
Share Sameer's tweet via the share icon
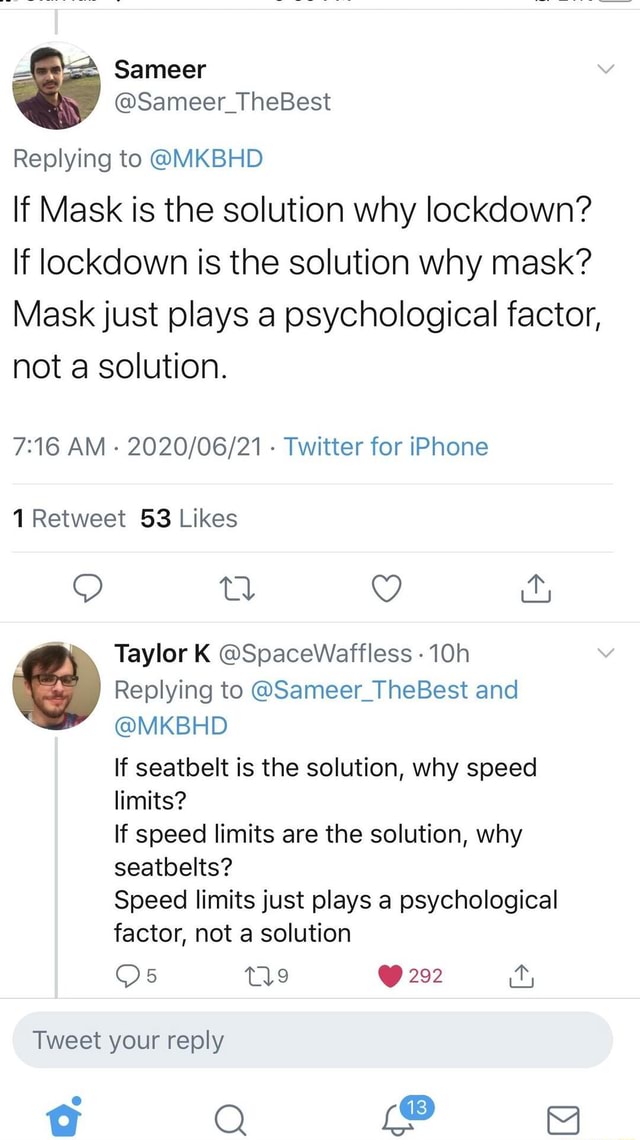[x=535, y=588]
